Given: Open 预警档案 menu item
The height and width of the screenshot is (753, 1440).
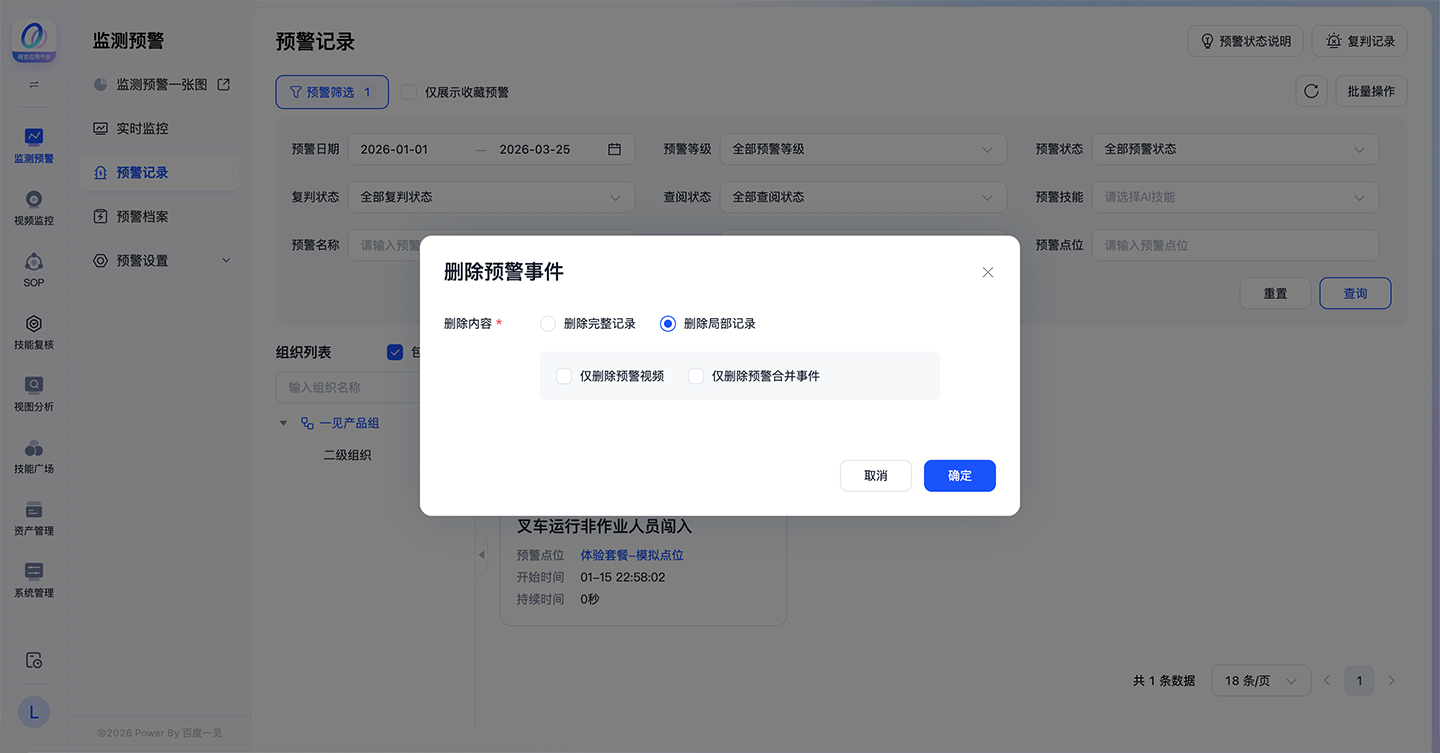Looking at the screenshot, I should click(x=160, y=217).
